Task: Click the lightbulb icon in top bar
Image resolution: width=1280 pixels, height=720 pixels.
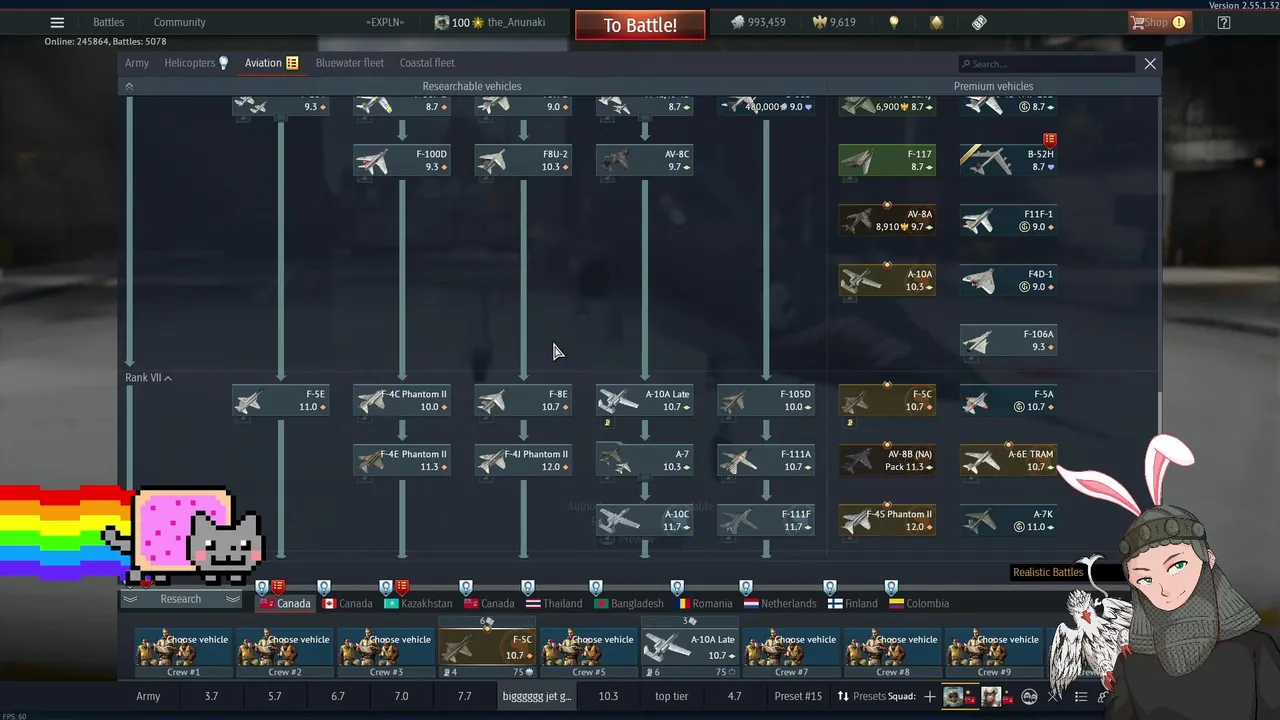Action: 894,22
